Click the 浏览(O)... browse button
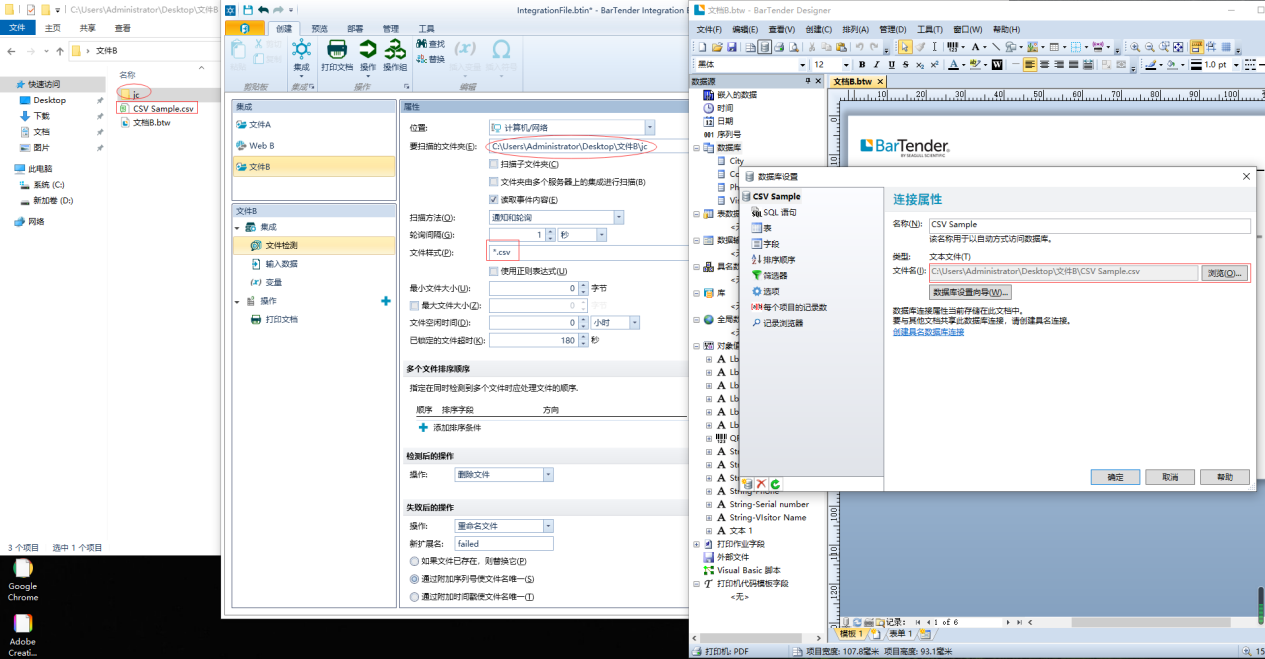This screenshot has width=1265, height=659. point(1224,272)
